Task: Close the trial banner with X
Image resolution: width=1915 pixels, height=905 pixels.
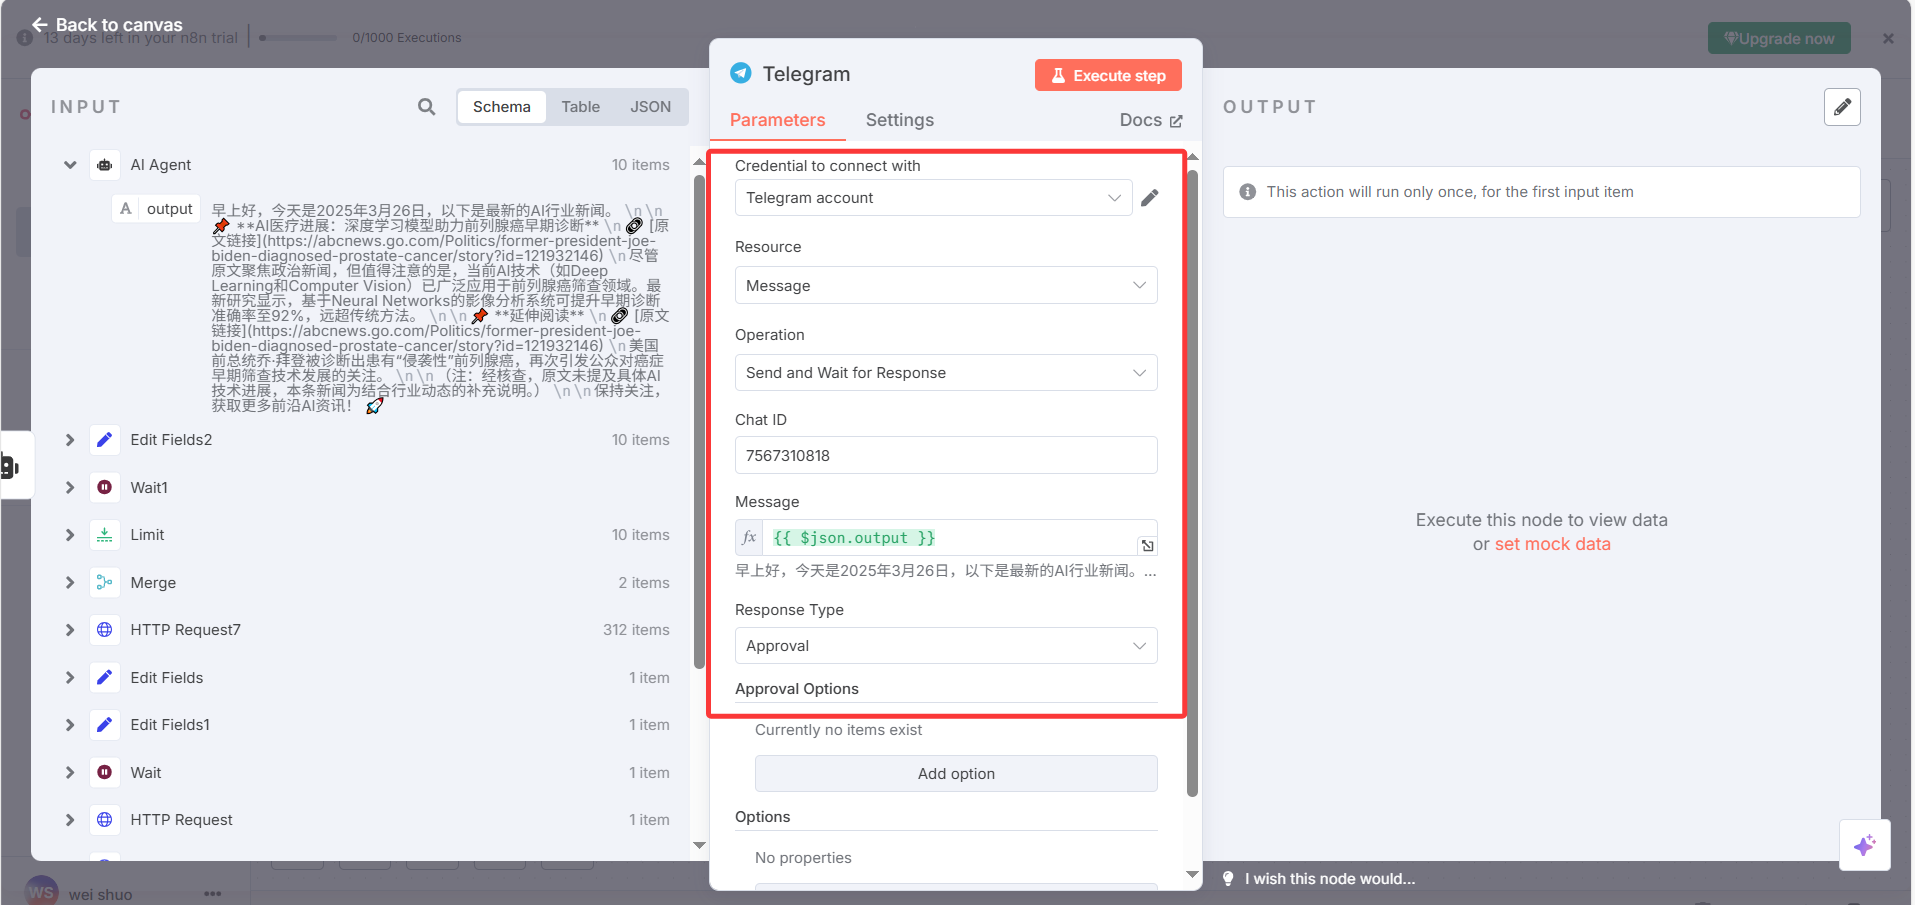Action: [1888, 38]
